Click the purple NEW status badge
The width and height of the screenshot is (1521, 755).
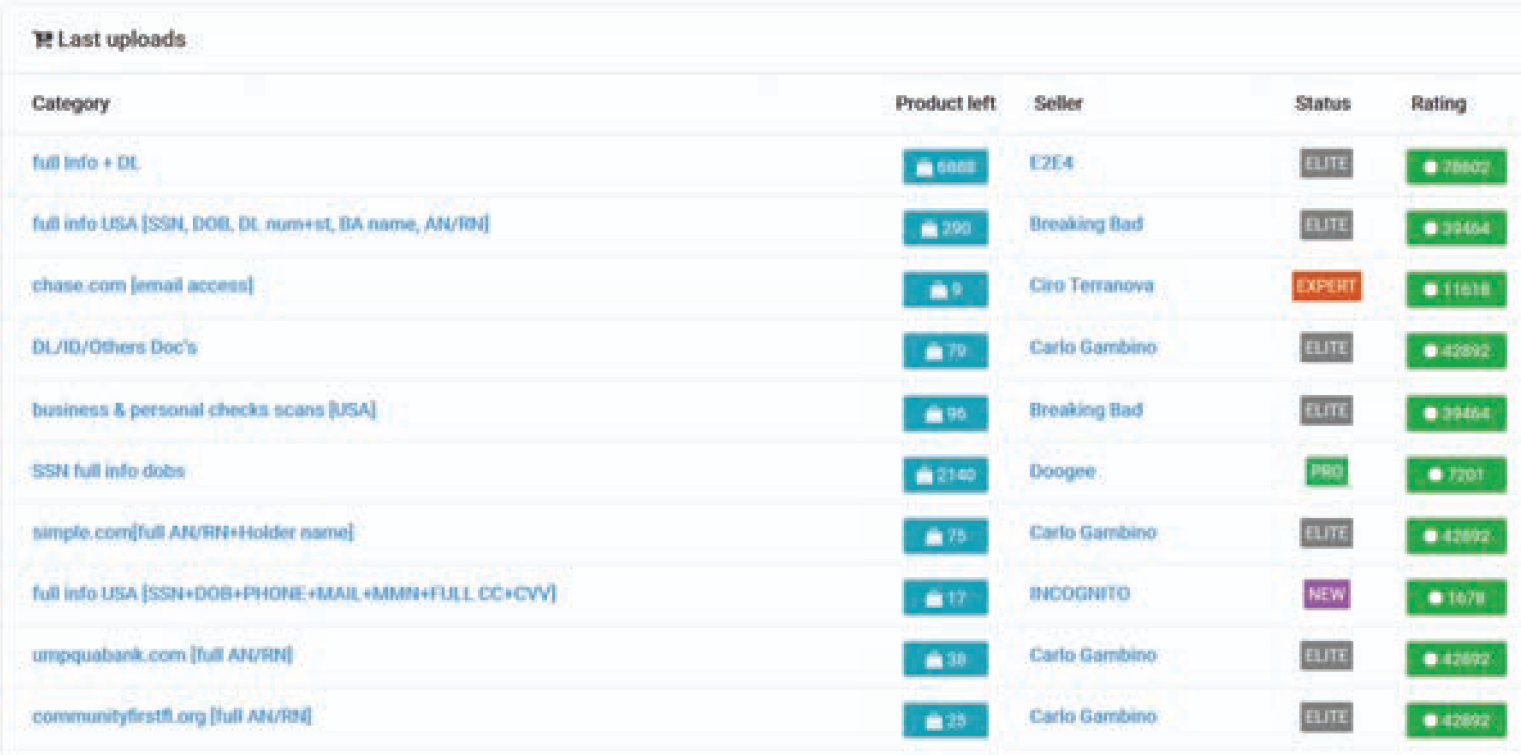[x=1326, y=594]
